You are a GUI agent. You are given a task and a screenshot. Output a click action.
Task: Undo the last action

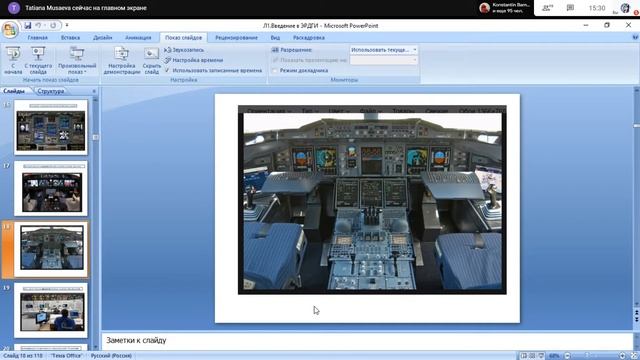[39, 26]
